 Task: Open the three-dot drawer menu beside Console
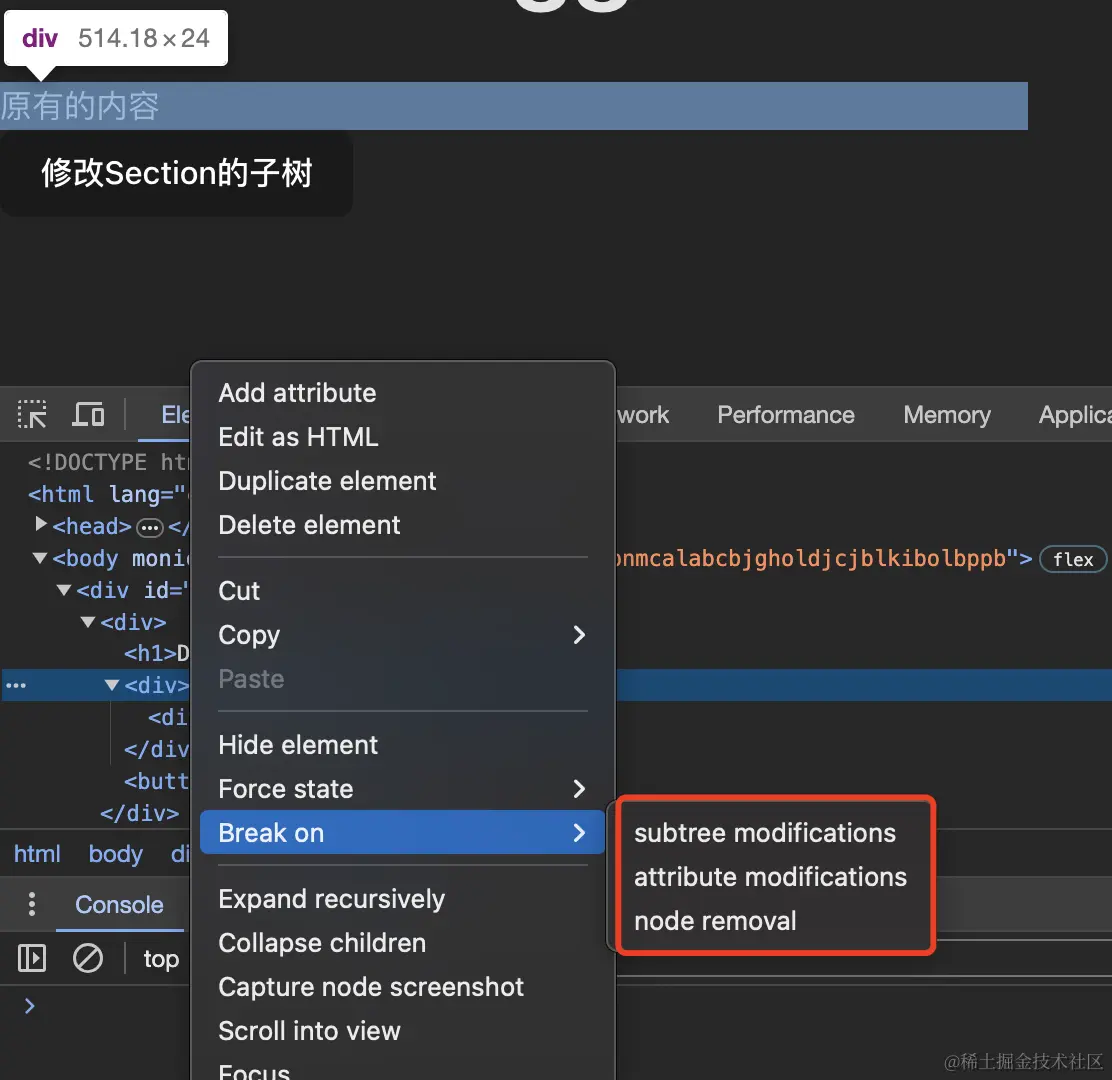[x=32, y=904]
